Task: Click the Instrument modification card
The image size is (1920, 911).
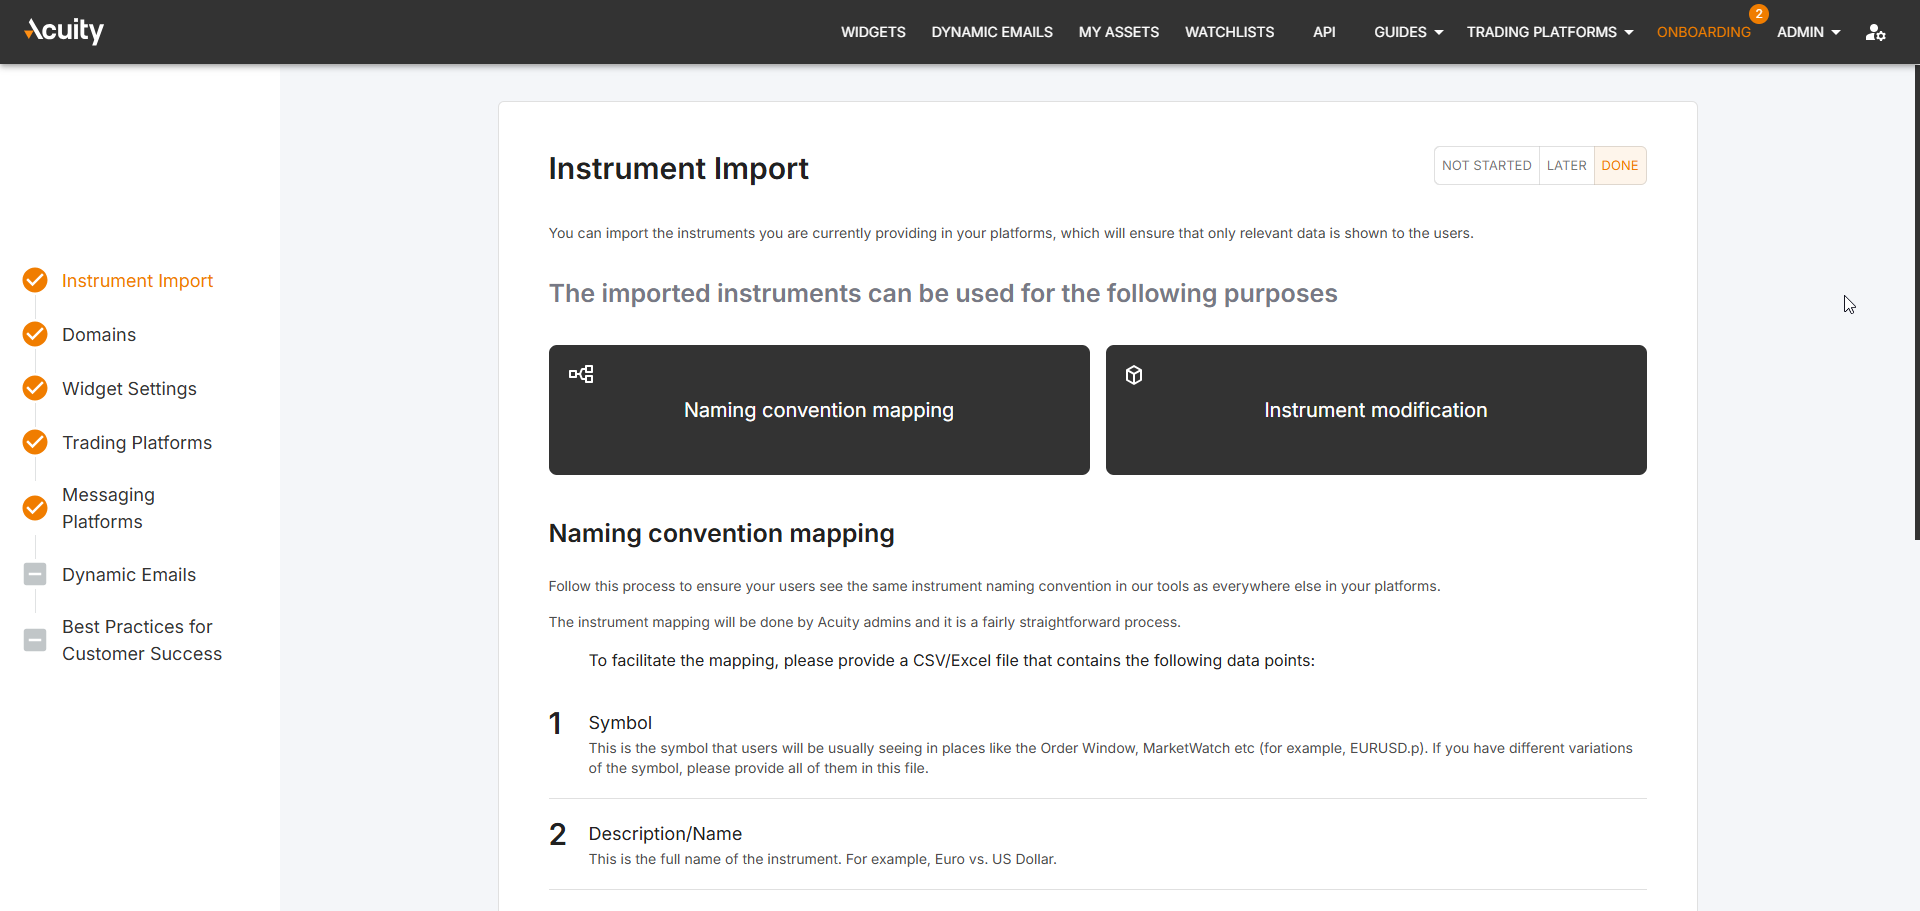Action: (x=1376, y=410)
